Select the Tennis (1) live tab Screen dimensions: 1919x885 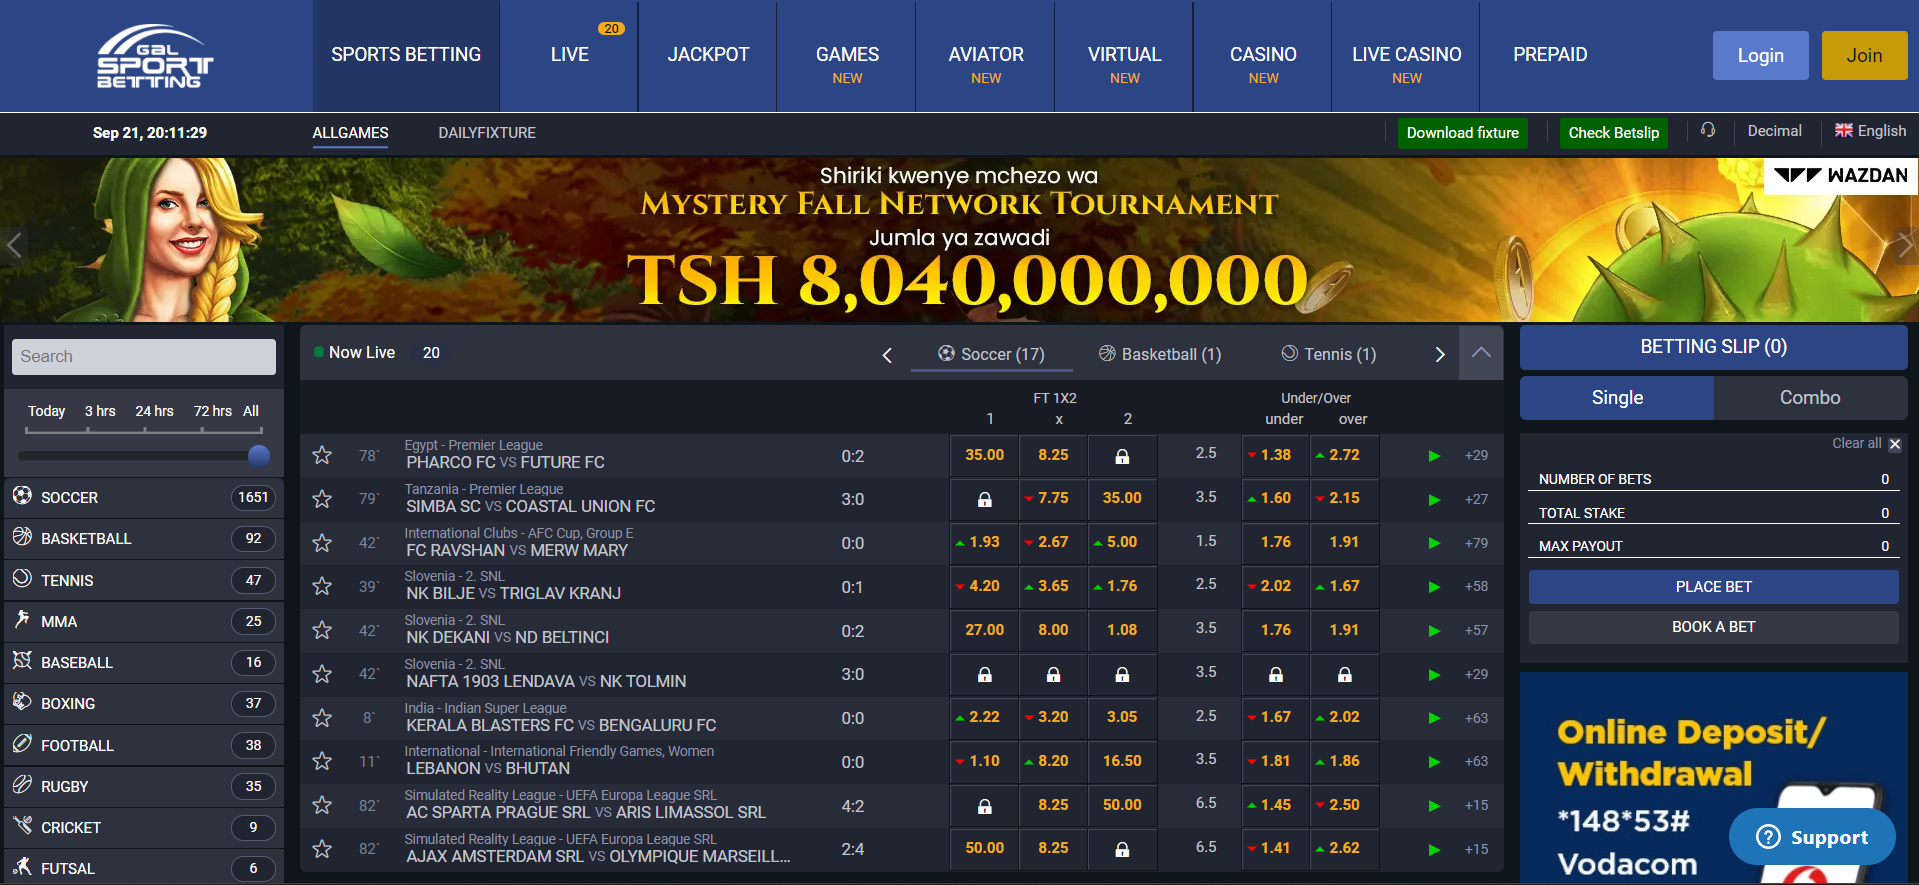[1329, 354]
